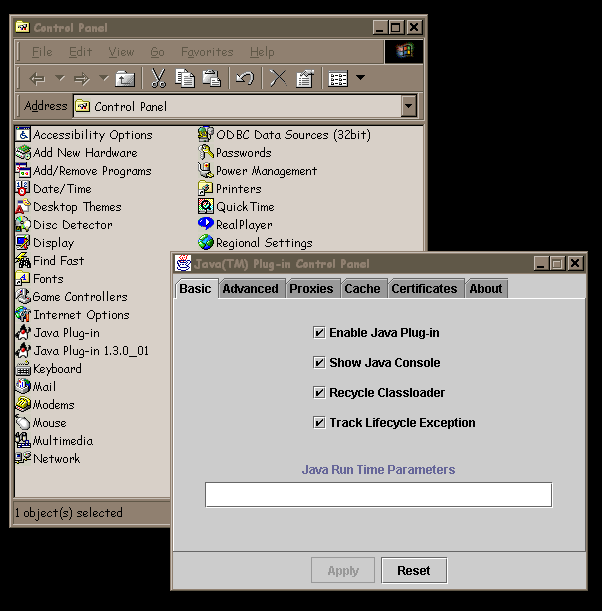Switch to the Certificates tab
This screenshot has height=611, width=602.
(x=424, y=289)
